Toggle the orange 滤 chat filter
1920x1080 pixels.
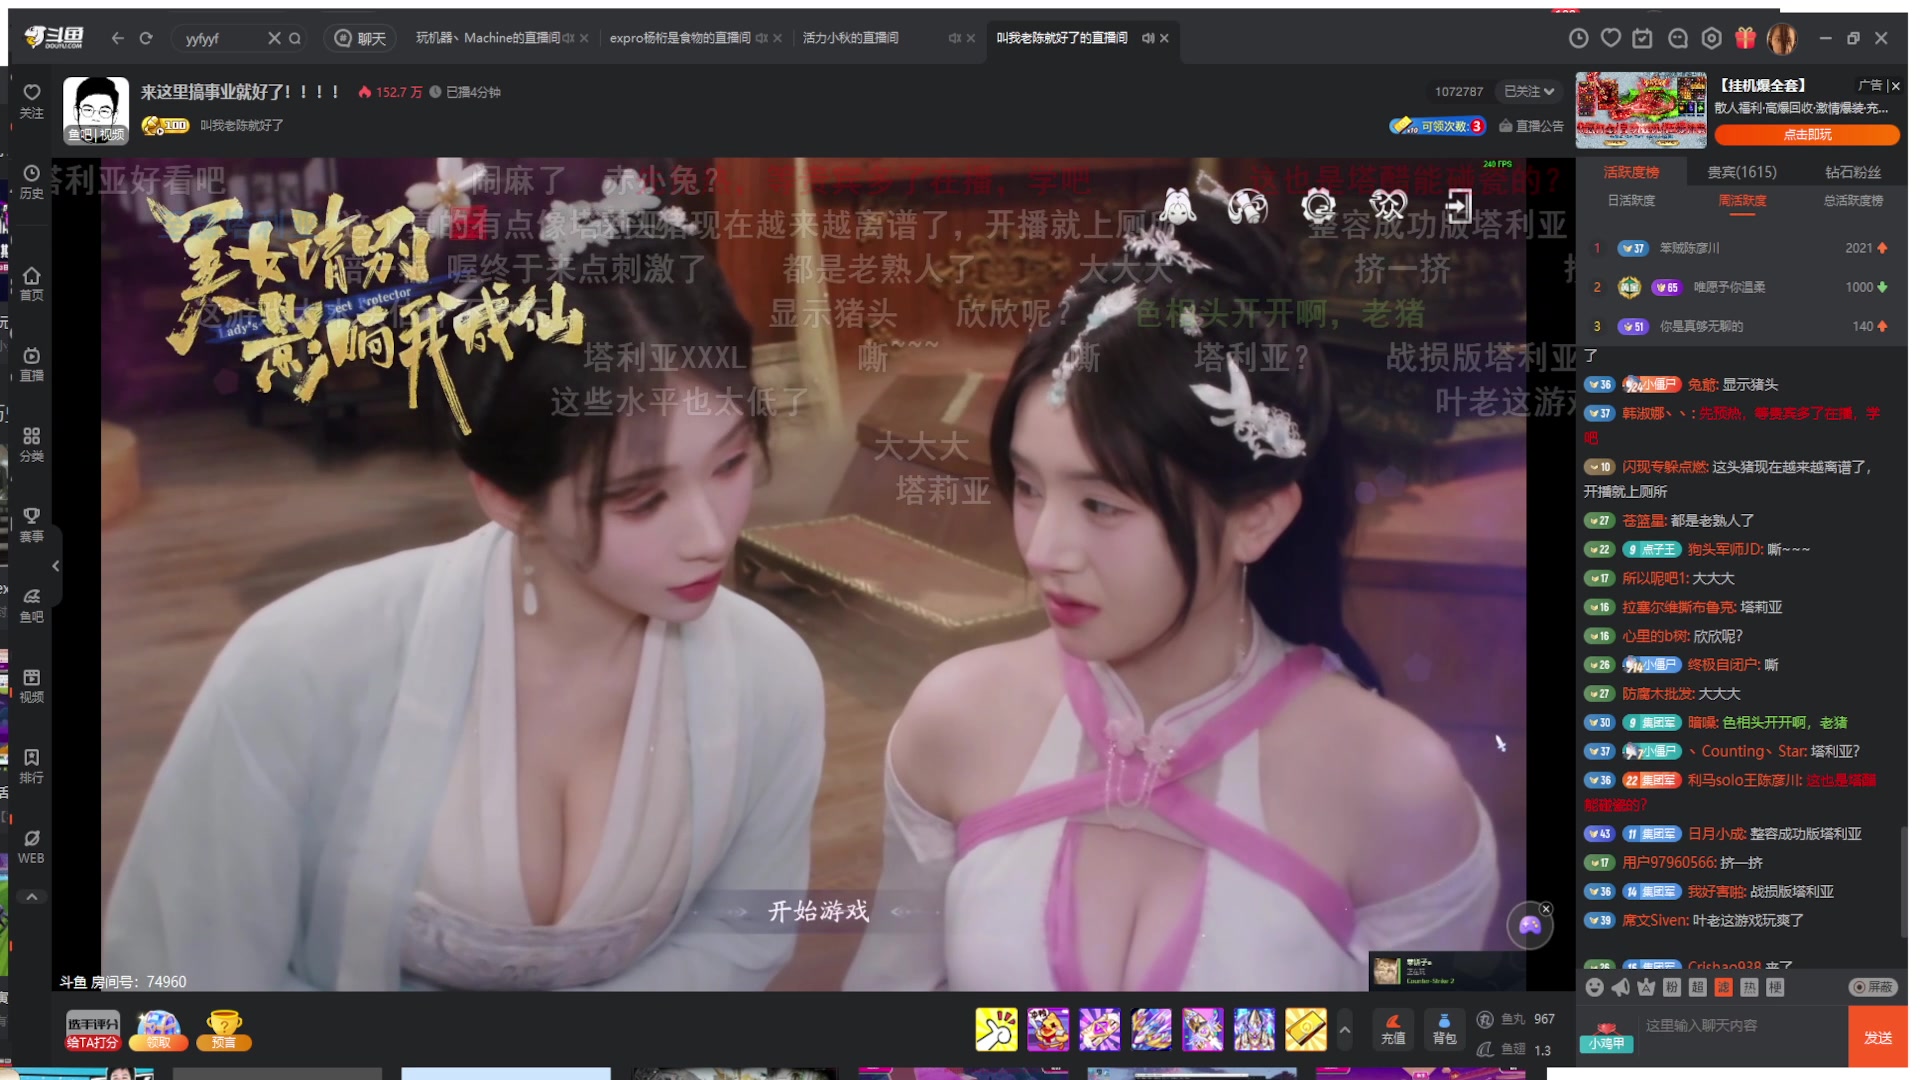(1723, 987)
